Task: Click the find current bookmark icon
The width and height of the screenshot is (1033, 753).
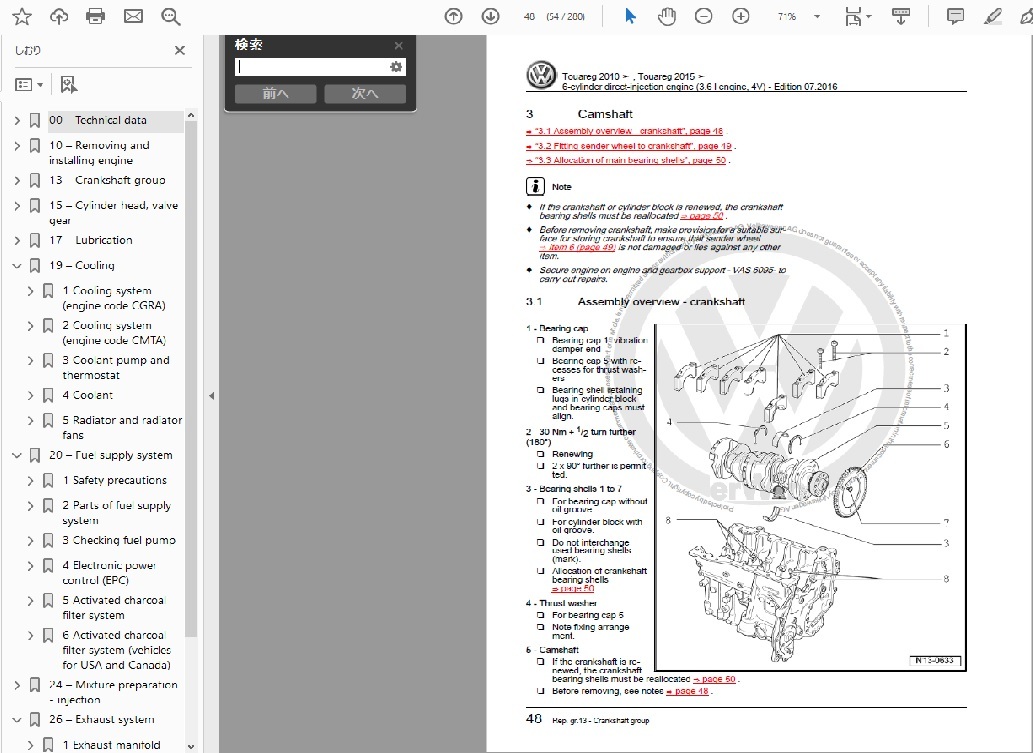Action: click(69, 84)
